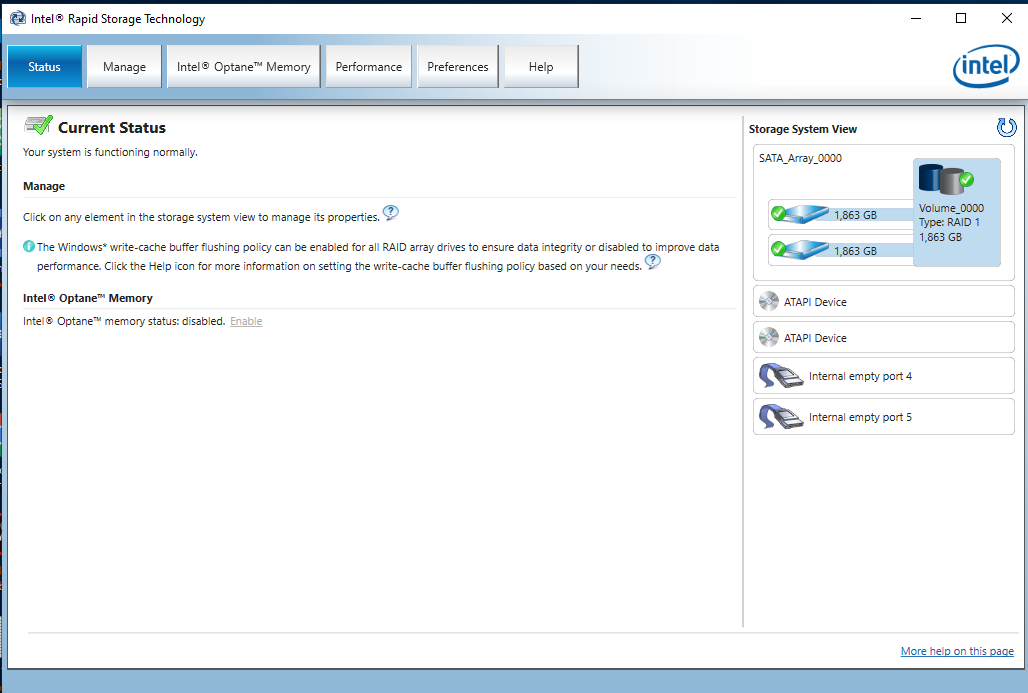Click the 'Storage System View' heading
1028x693 pixels.
[802, 129]
